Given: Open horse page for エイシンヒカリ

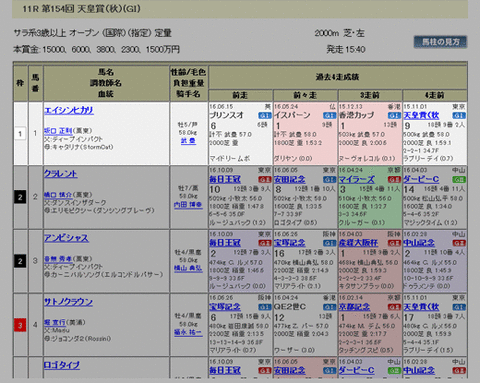Looking at the screenshot, I should pos(69,110).
